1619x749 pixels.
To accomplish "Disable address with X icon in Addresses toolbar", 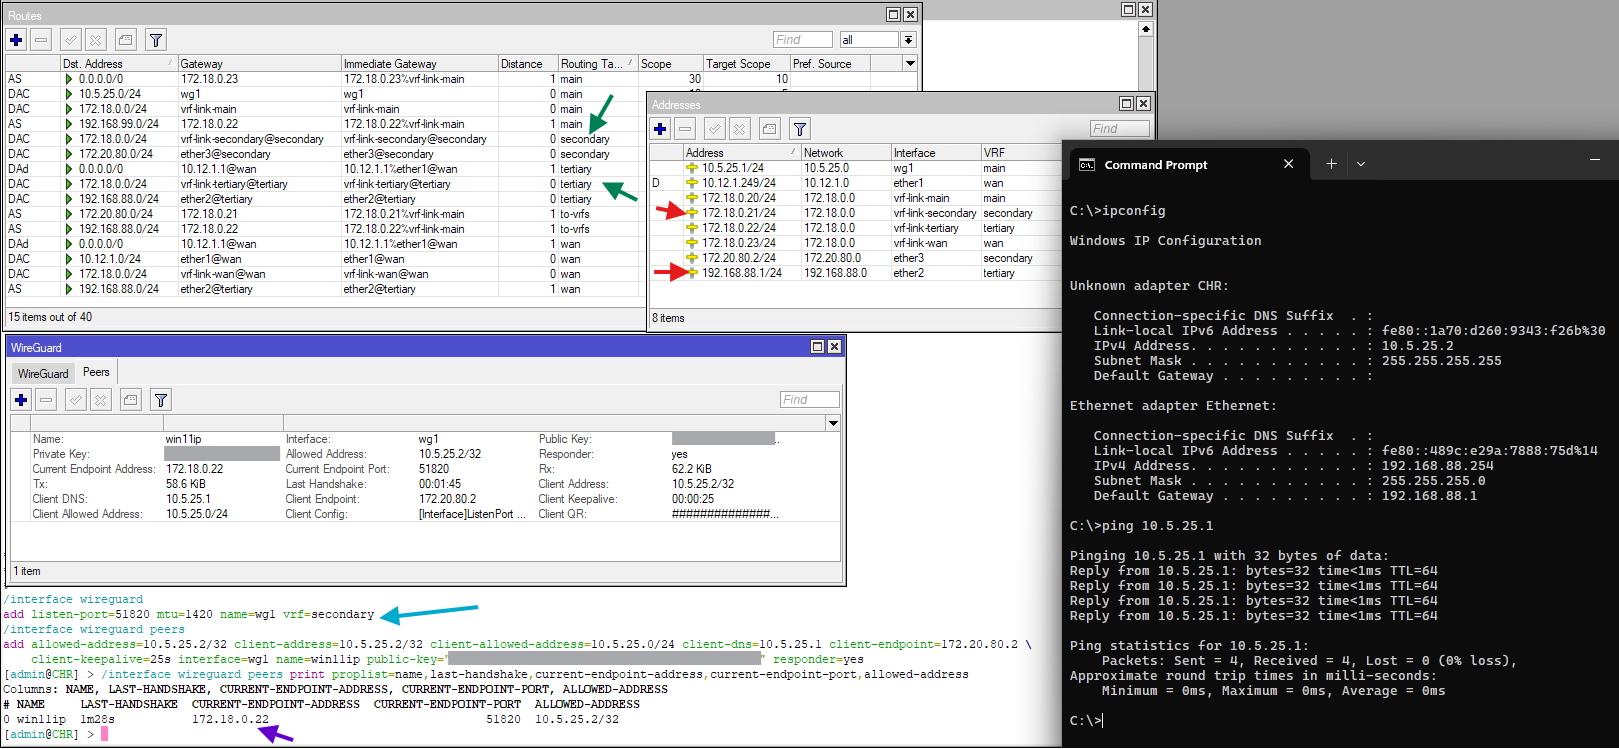I will tap(739, 129).
